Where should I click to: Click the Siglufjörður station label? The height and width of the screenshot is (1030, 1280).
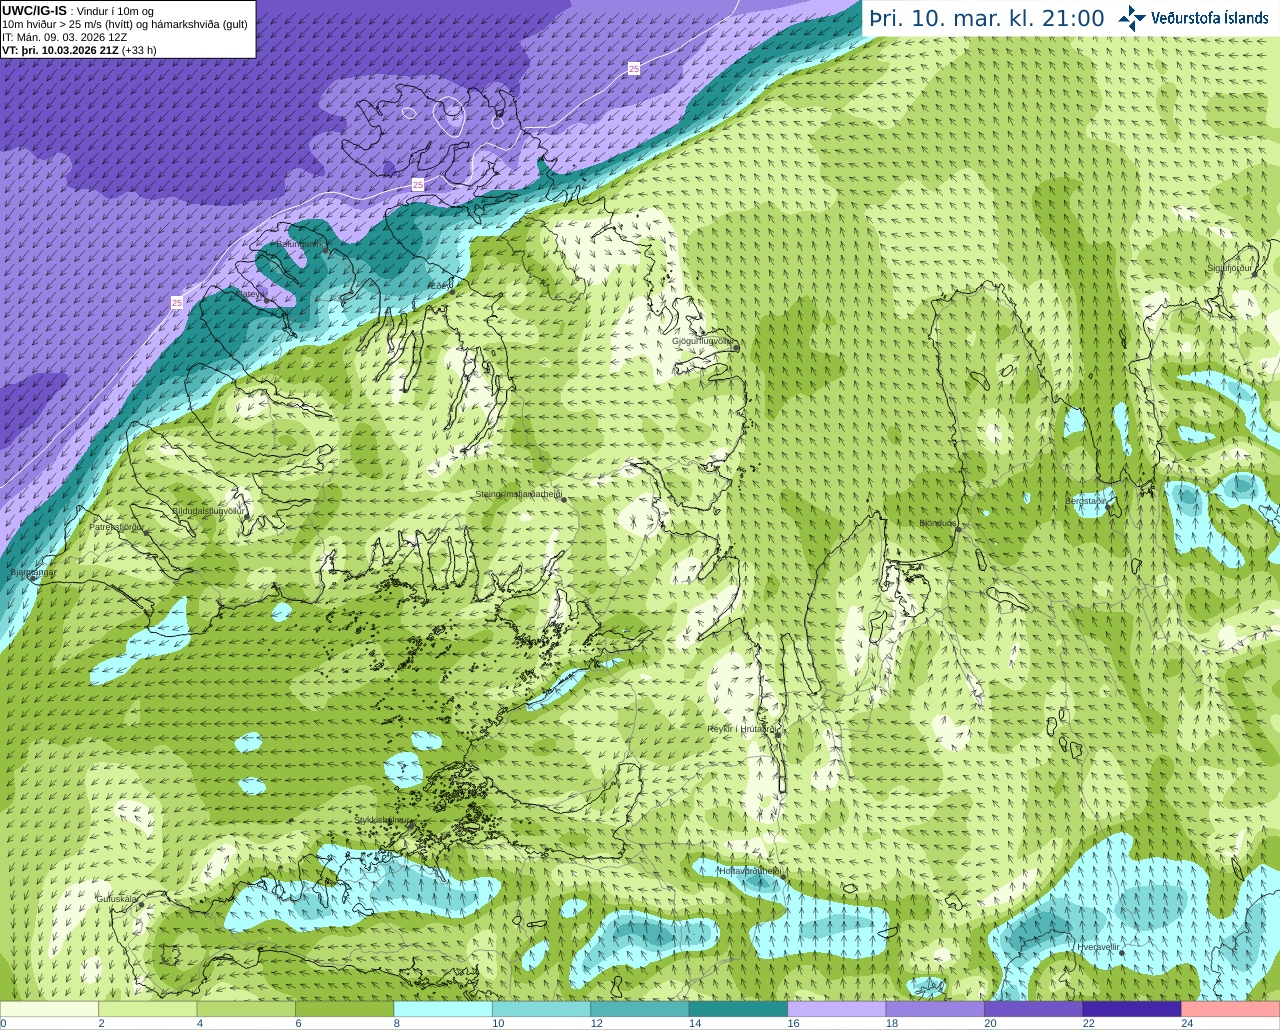(x=1230, y=268)
